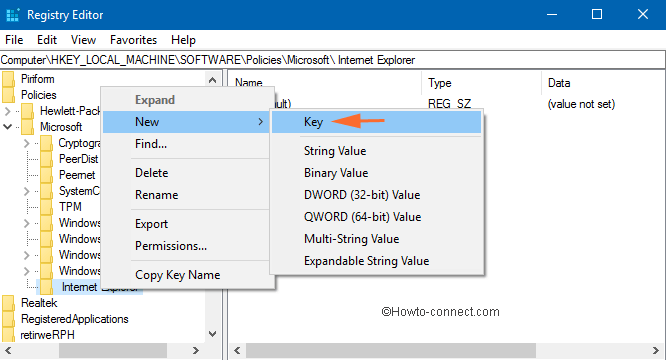Select the Realtek tree item
The height and width of the screenshot is (360, 666).
pos(39,303)
